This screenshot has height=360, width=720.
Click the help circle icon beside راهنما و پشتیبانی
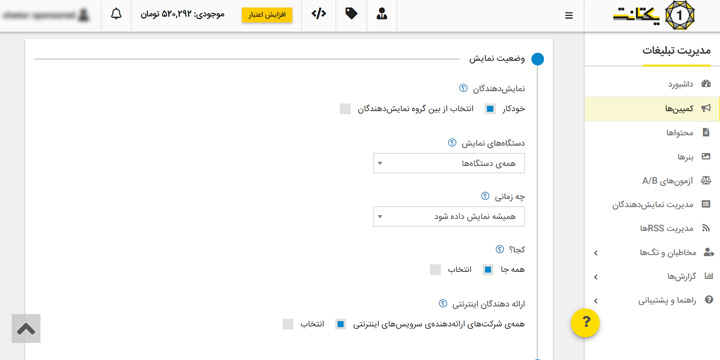709,300
